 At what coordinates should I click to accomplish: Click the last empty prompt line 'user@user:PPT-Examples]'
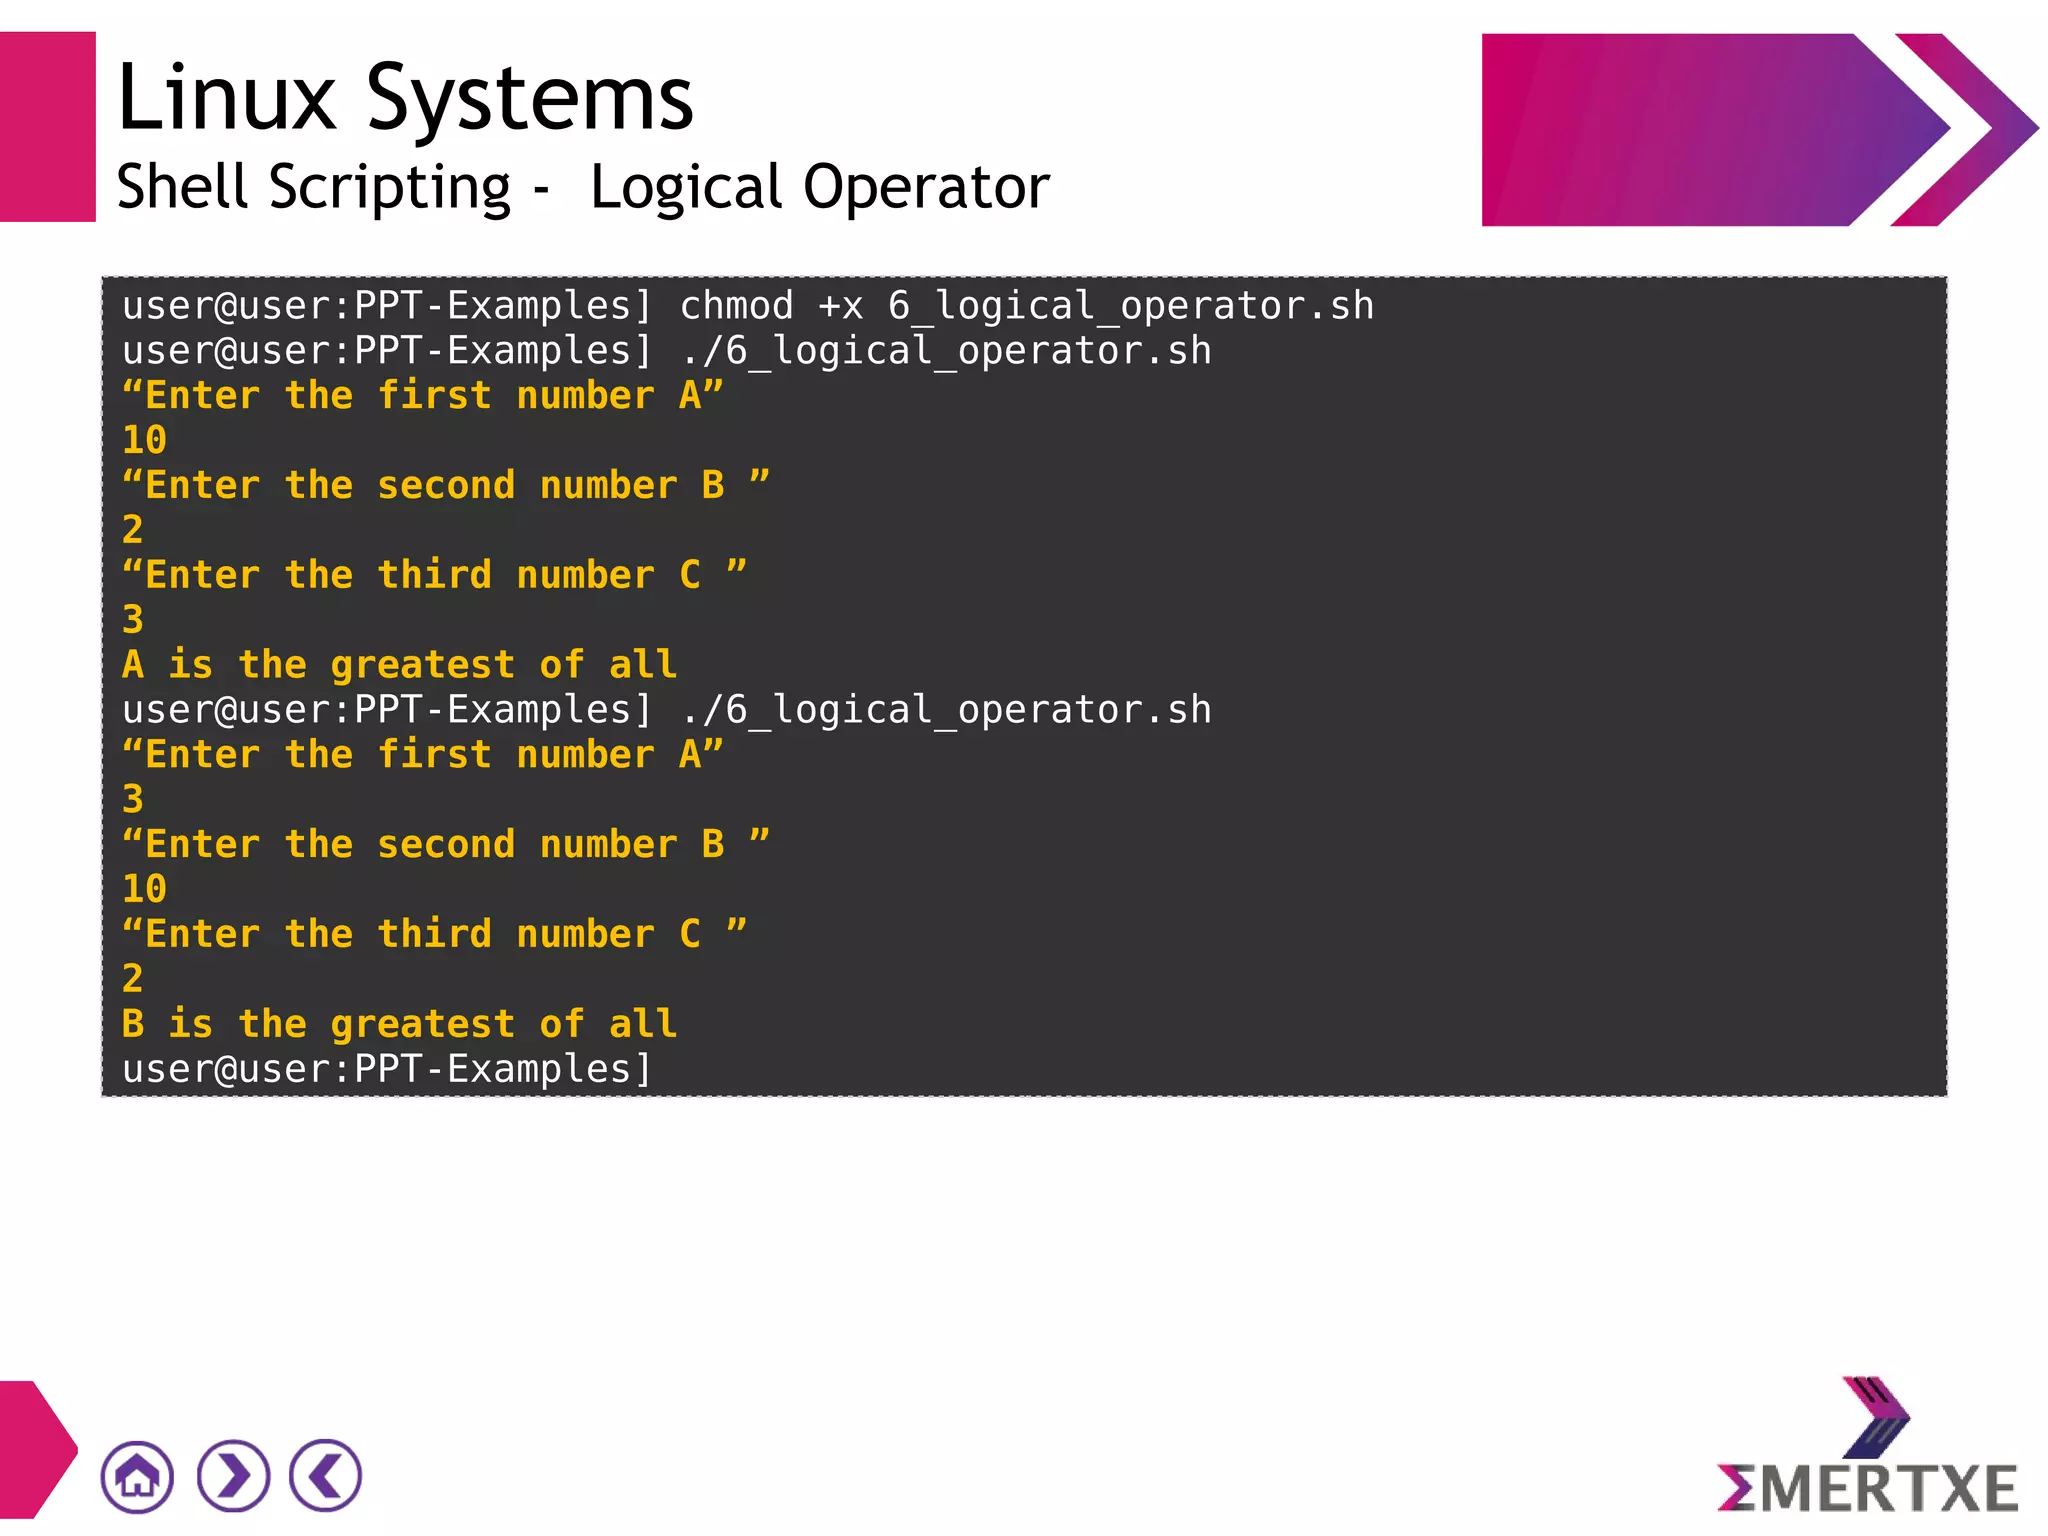coord(387,1069)
